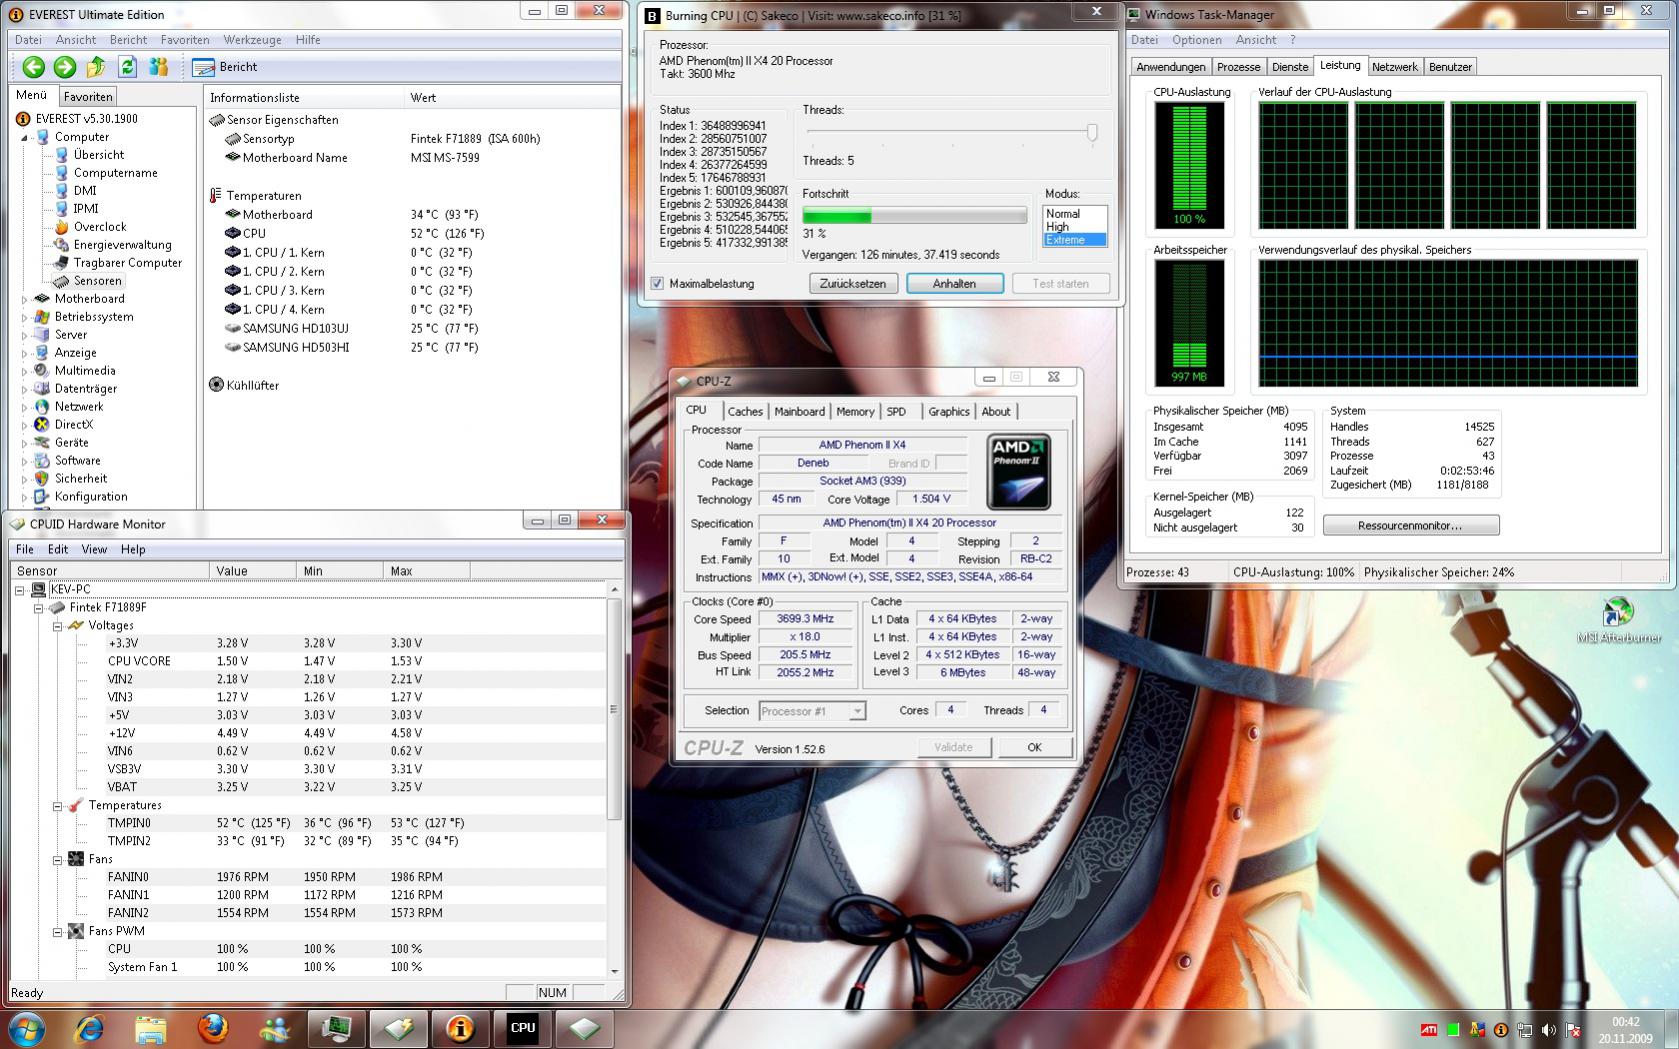Open the EVEREST Bericht report wizard

(225, 67)
